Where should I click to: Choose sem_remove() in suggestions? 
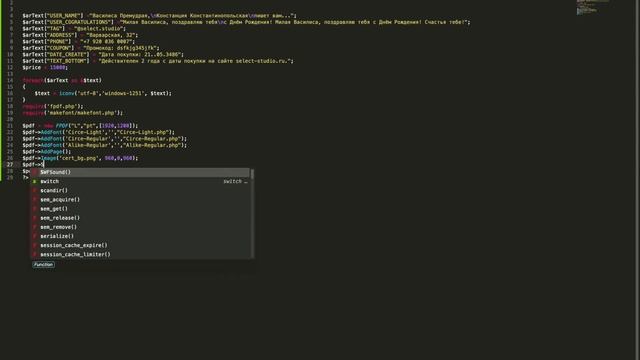tap(141, 227)
